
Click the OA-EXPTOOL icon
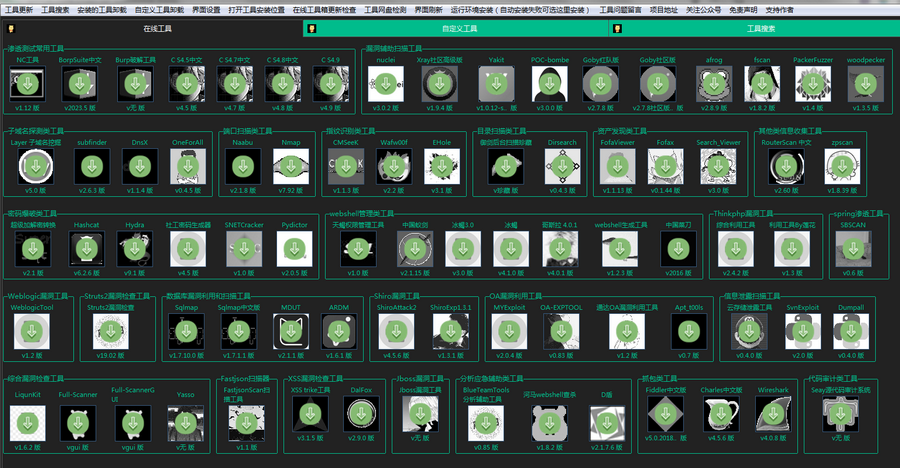pos(561,331)
